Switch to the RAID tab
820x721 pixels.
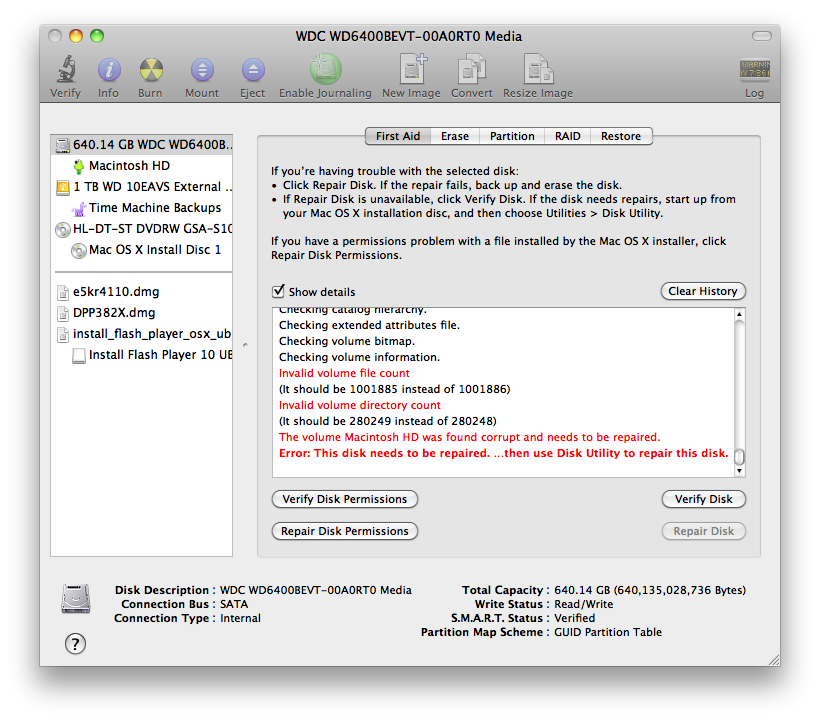(567, 136)
